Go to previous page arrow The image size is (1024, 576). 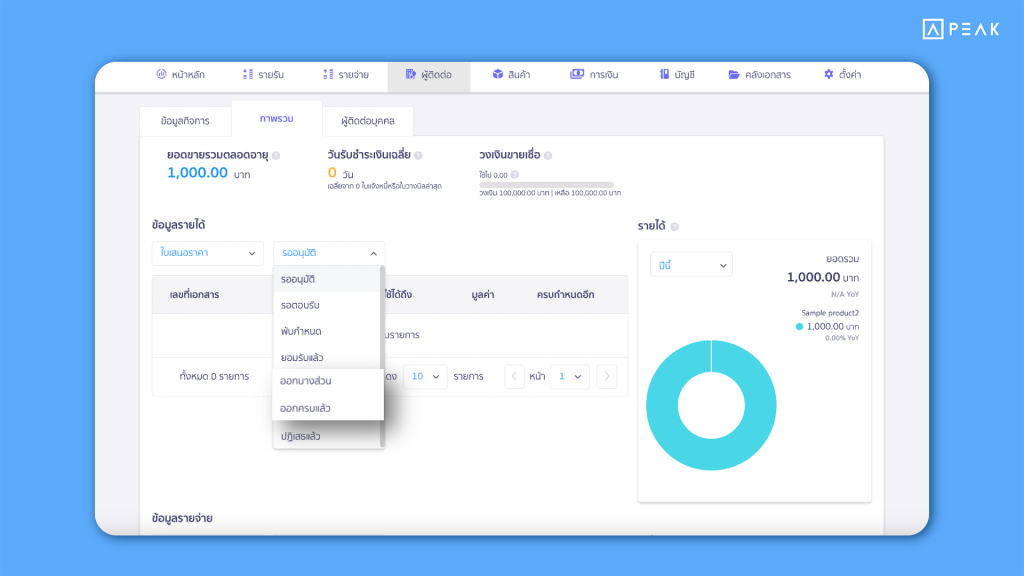point(514,376)
